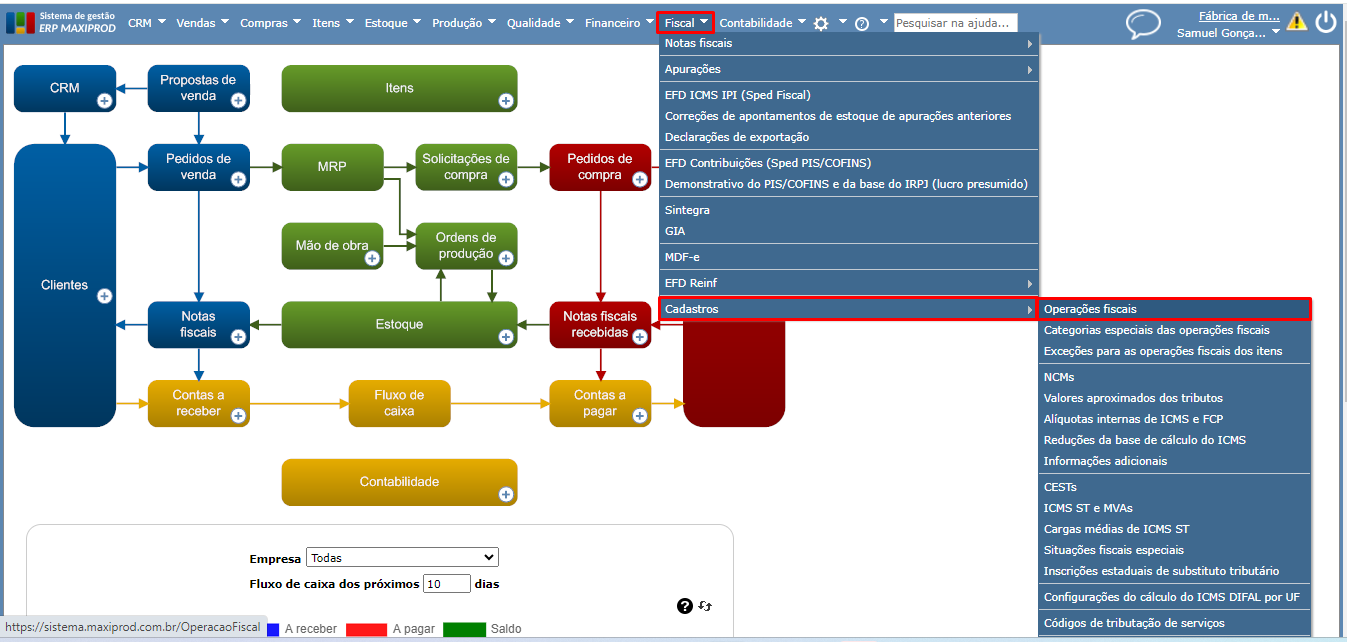Screen dimensions: 1347x642
Task: Click the Fiscal menu in top bar
Action: 686,23
